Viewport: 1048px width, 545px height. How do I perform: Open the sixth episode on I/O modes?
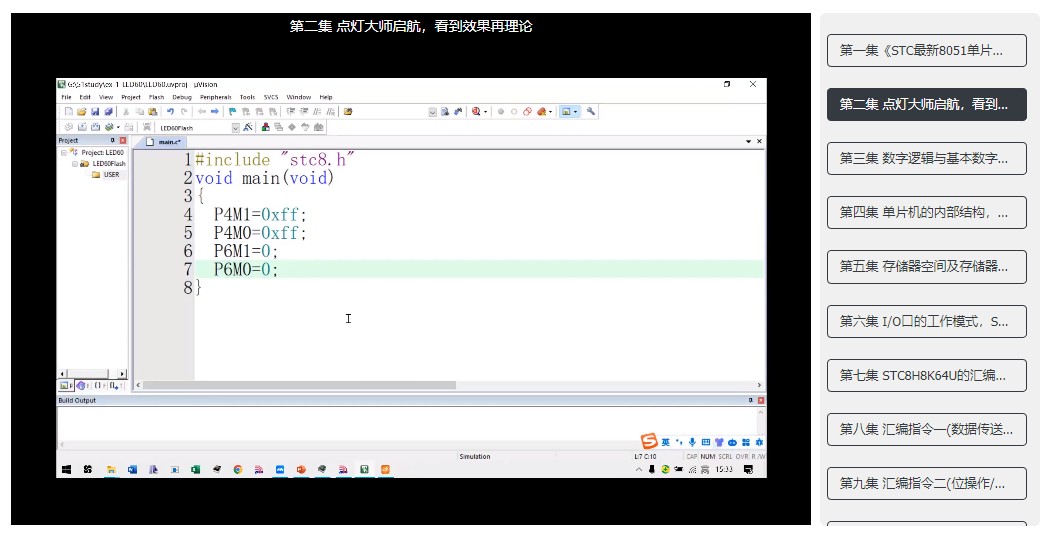coord(926,321)
